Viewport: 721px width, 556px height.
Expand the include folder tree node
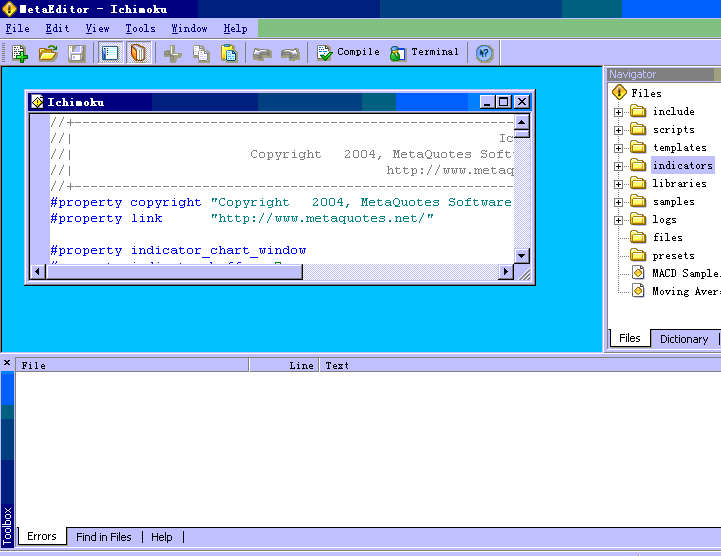(619, 112)
